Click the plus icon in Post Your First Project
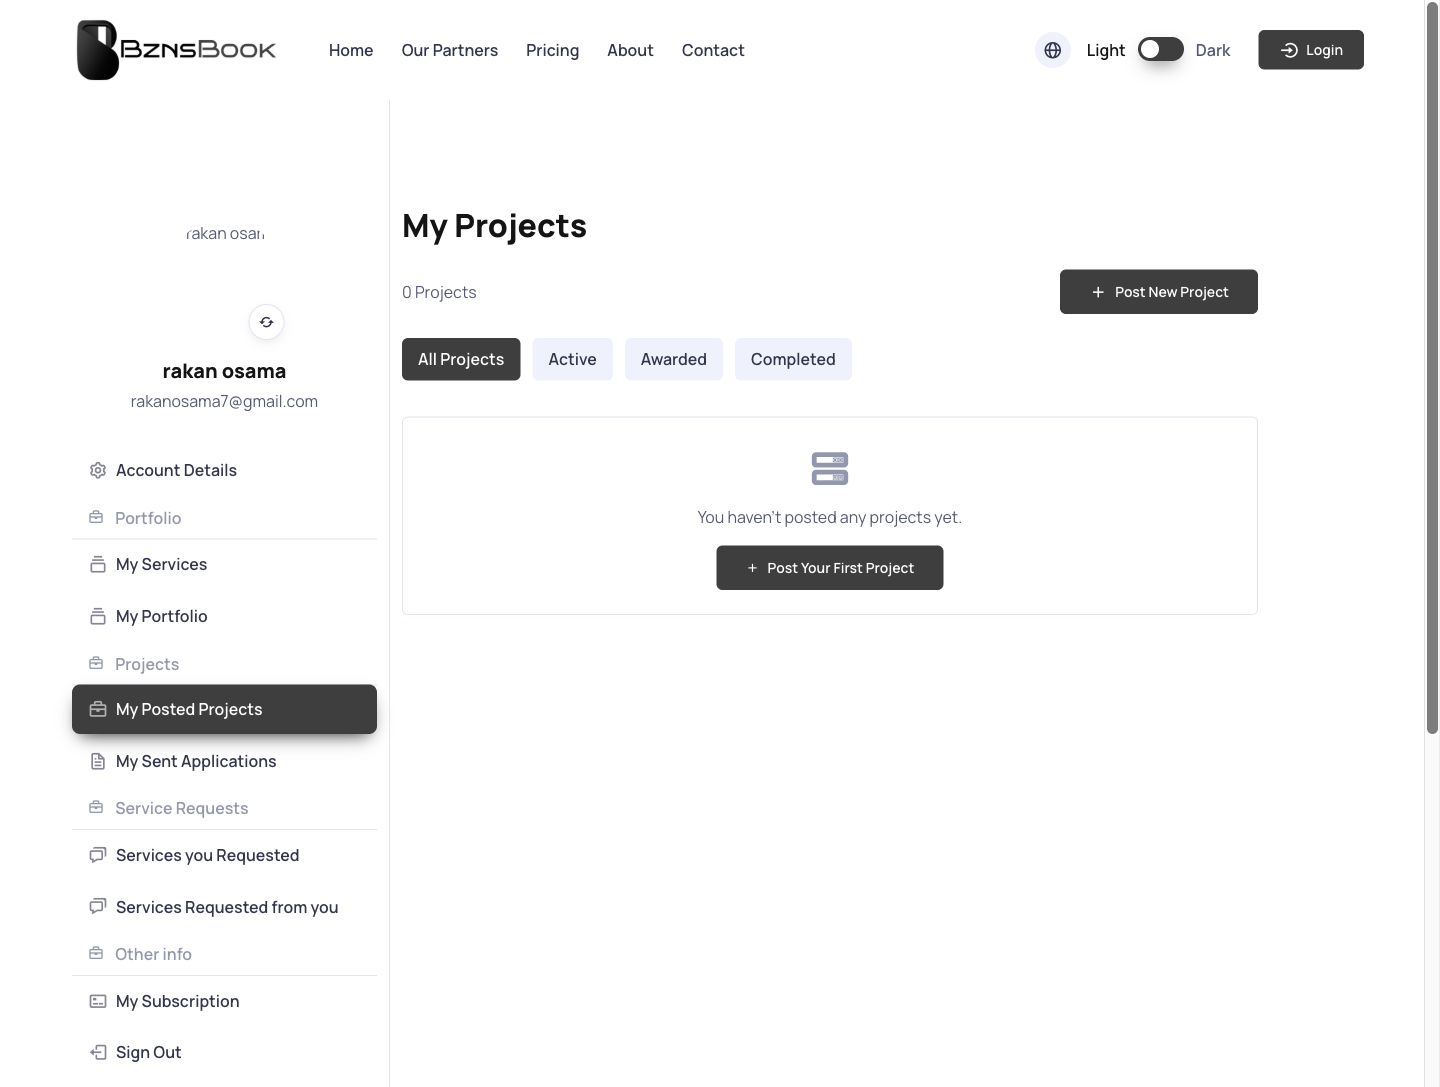 click(x=753, y=568)
